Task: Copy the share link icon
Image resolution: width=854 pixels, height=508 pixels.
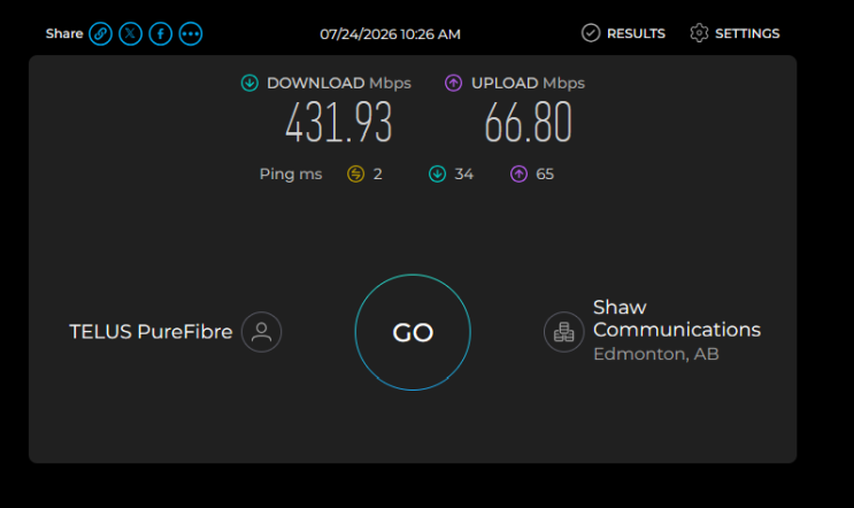Action: [101, 34]
